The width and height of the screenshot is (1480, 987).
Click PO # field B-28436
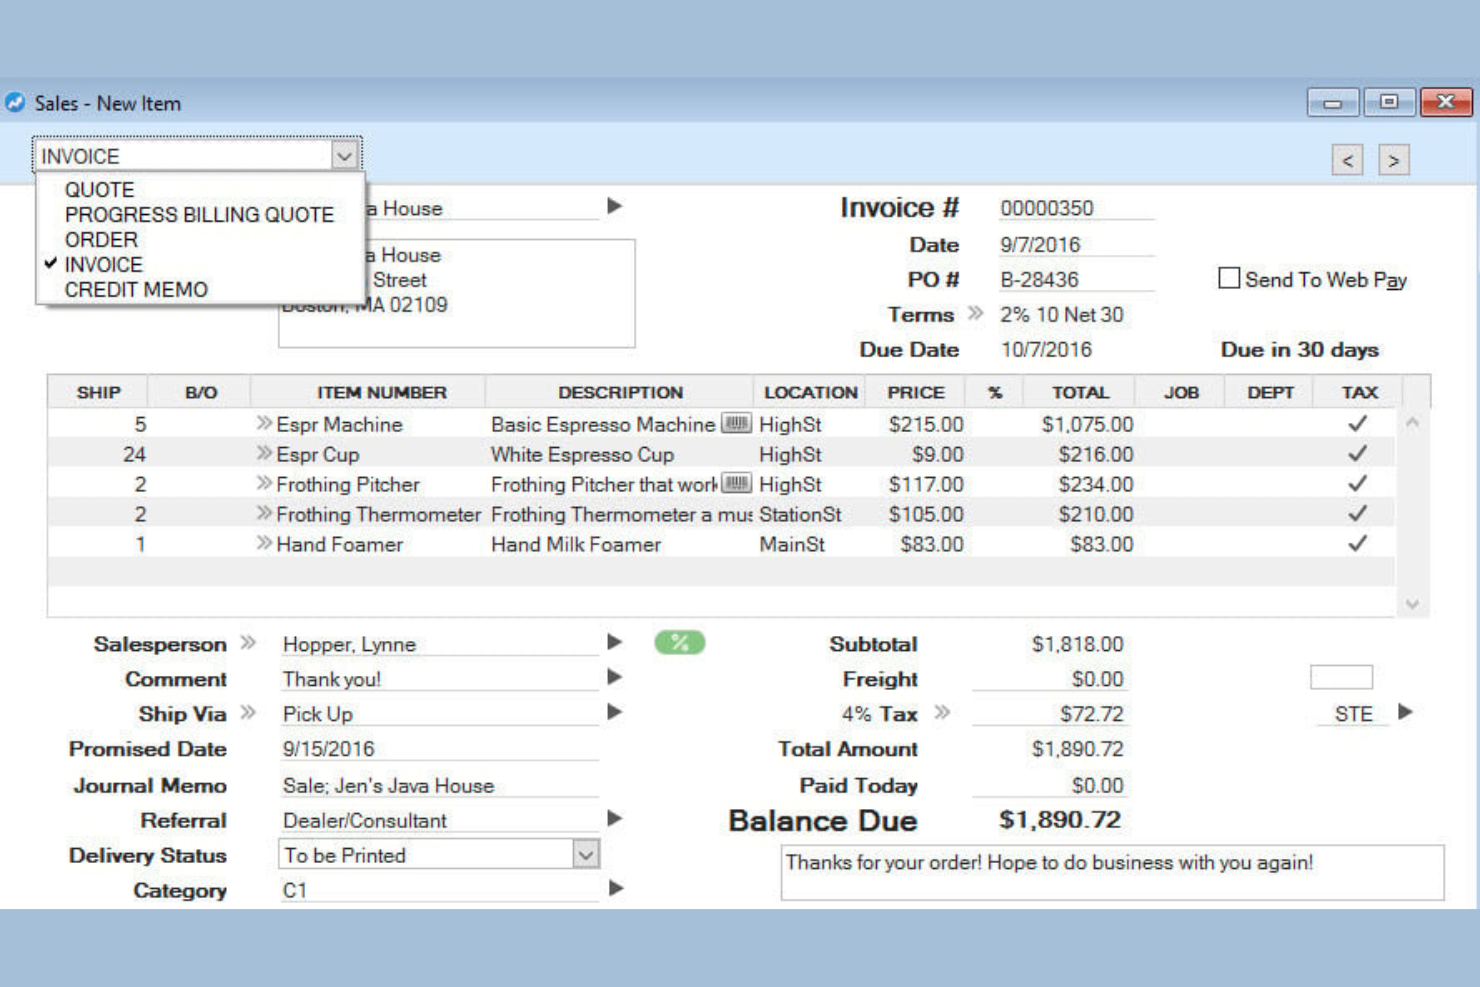tap(1076, 280)
